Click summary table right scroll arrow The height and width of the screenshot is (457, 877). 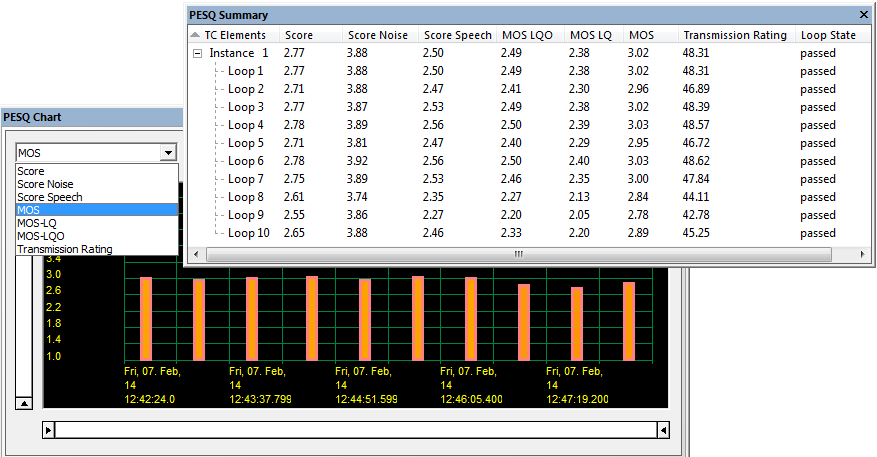coord(862,254)
